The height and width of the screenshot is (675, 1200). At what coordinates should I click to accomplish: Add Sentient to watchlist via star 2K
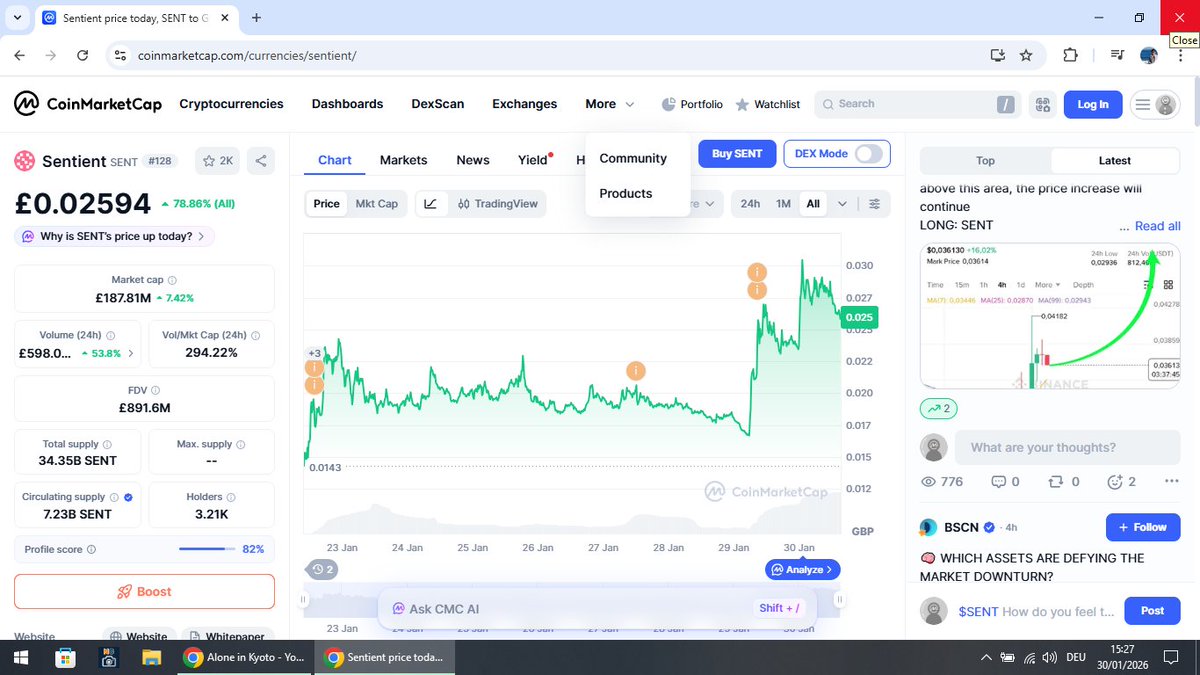point(217,160)
